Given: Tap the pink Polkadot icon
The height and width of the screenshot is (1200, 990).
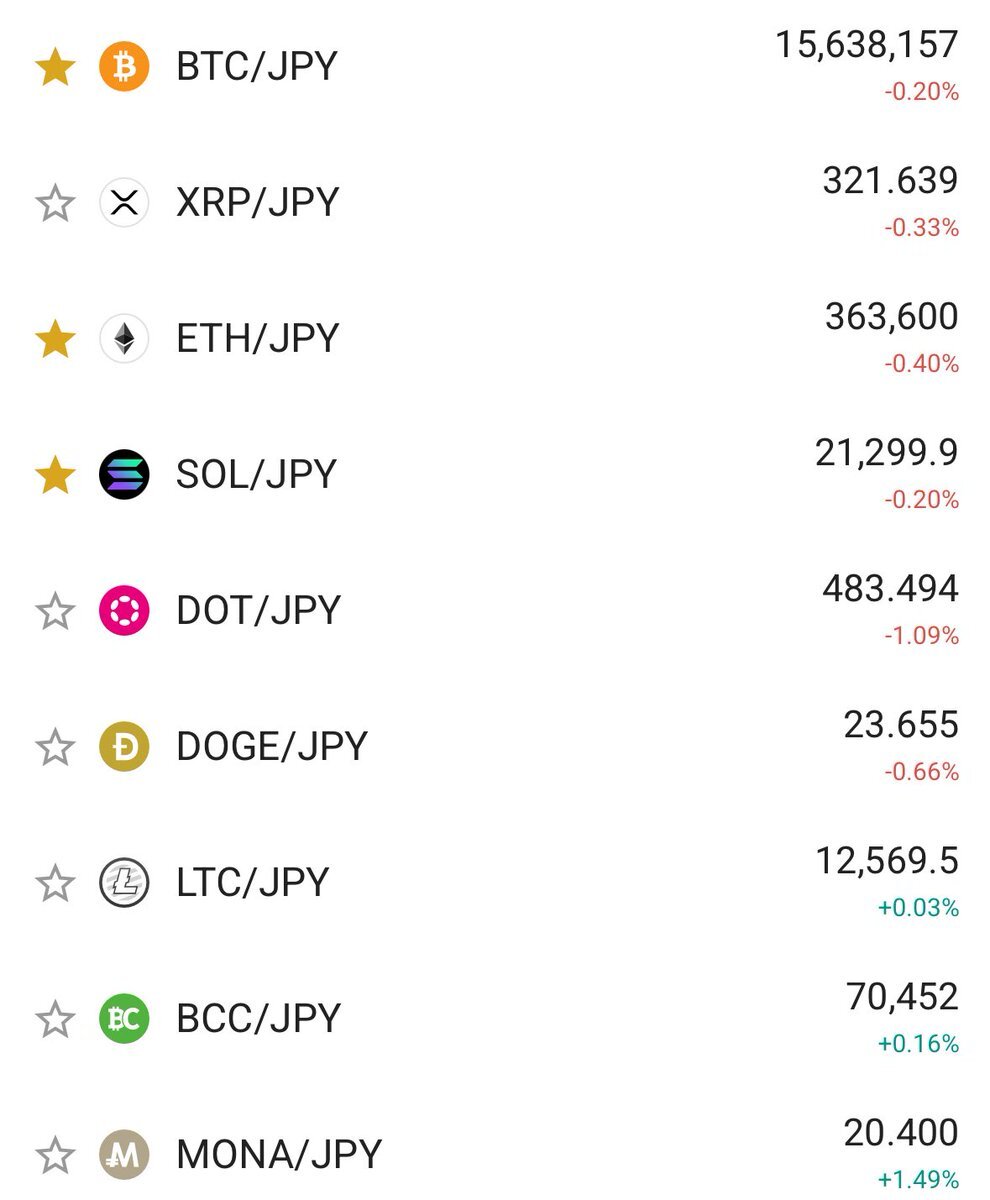Looking at the screenshot, I should [124, 611].
